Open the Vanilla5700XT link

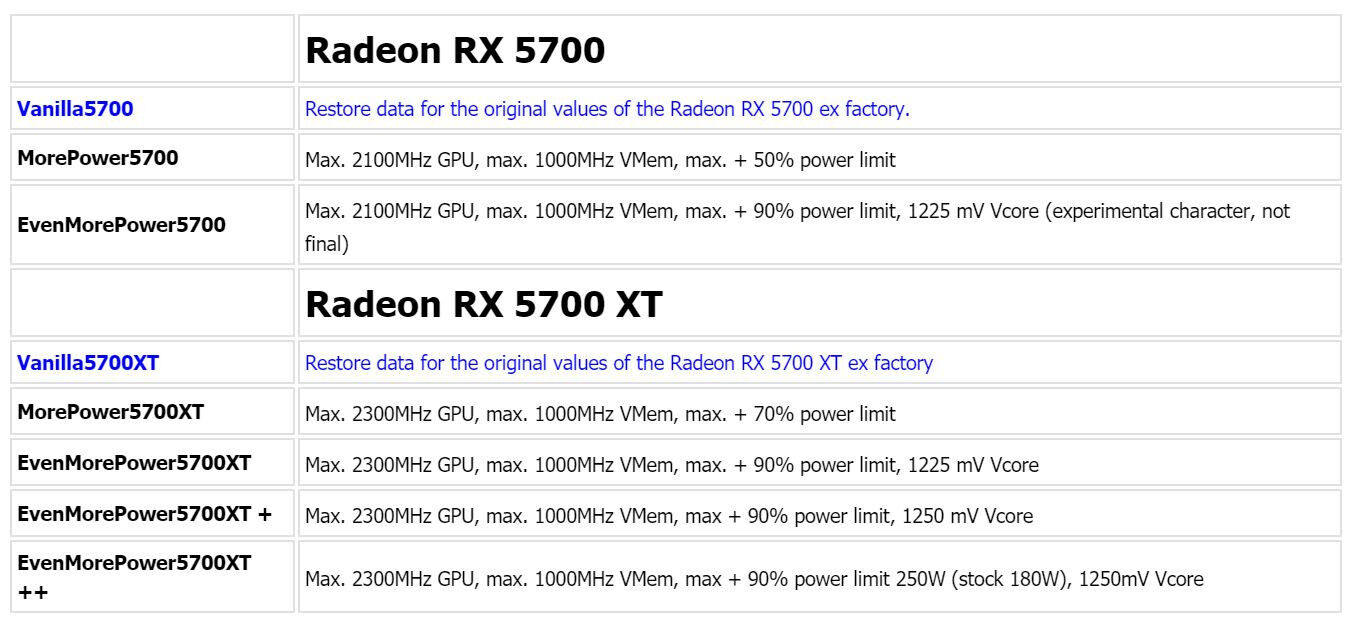click(88, 362)
